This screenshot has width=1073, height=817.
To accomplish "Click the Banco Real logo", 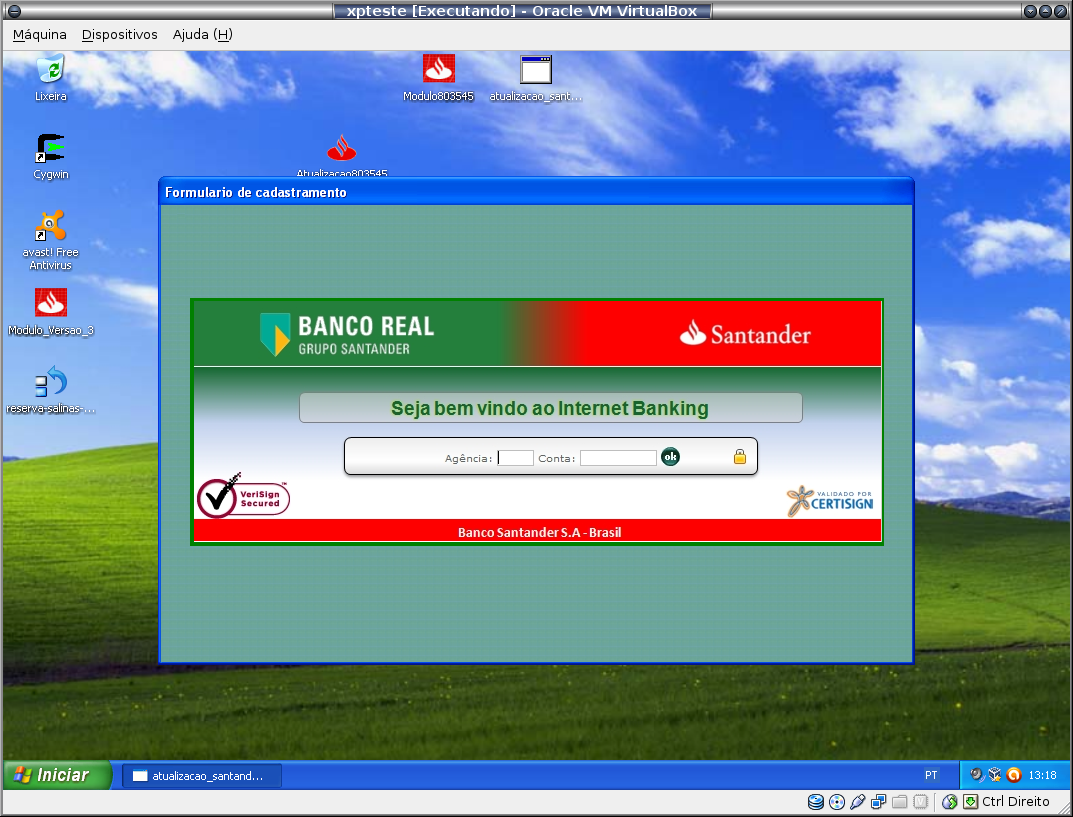I will tap(347, 334).
